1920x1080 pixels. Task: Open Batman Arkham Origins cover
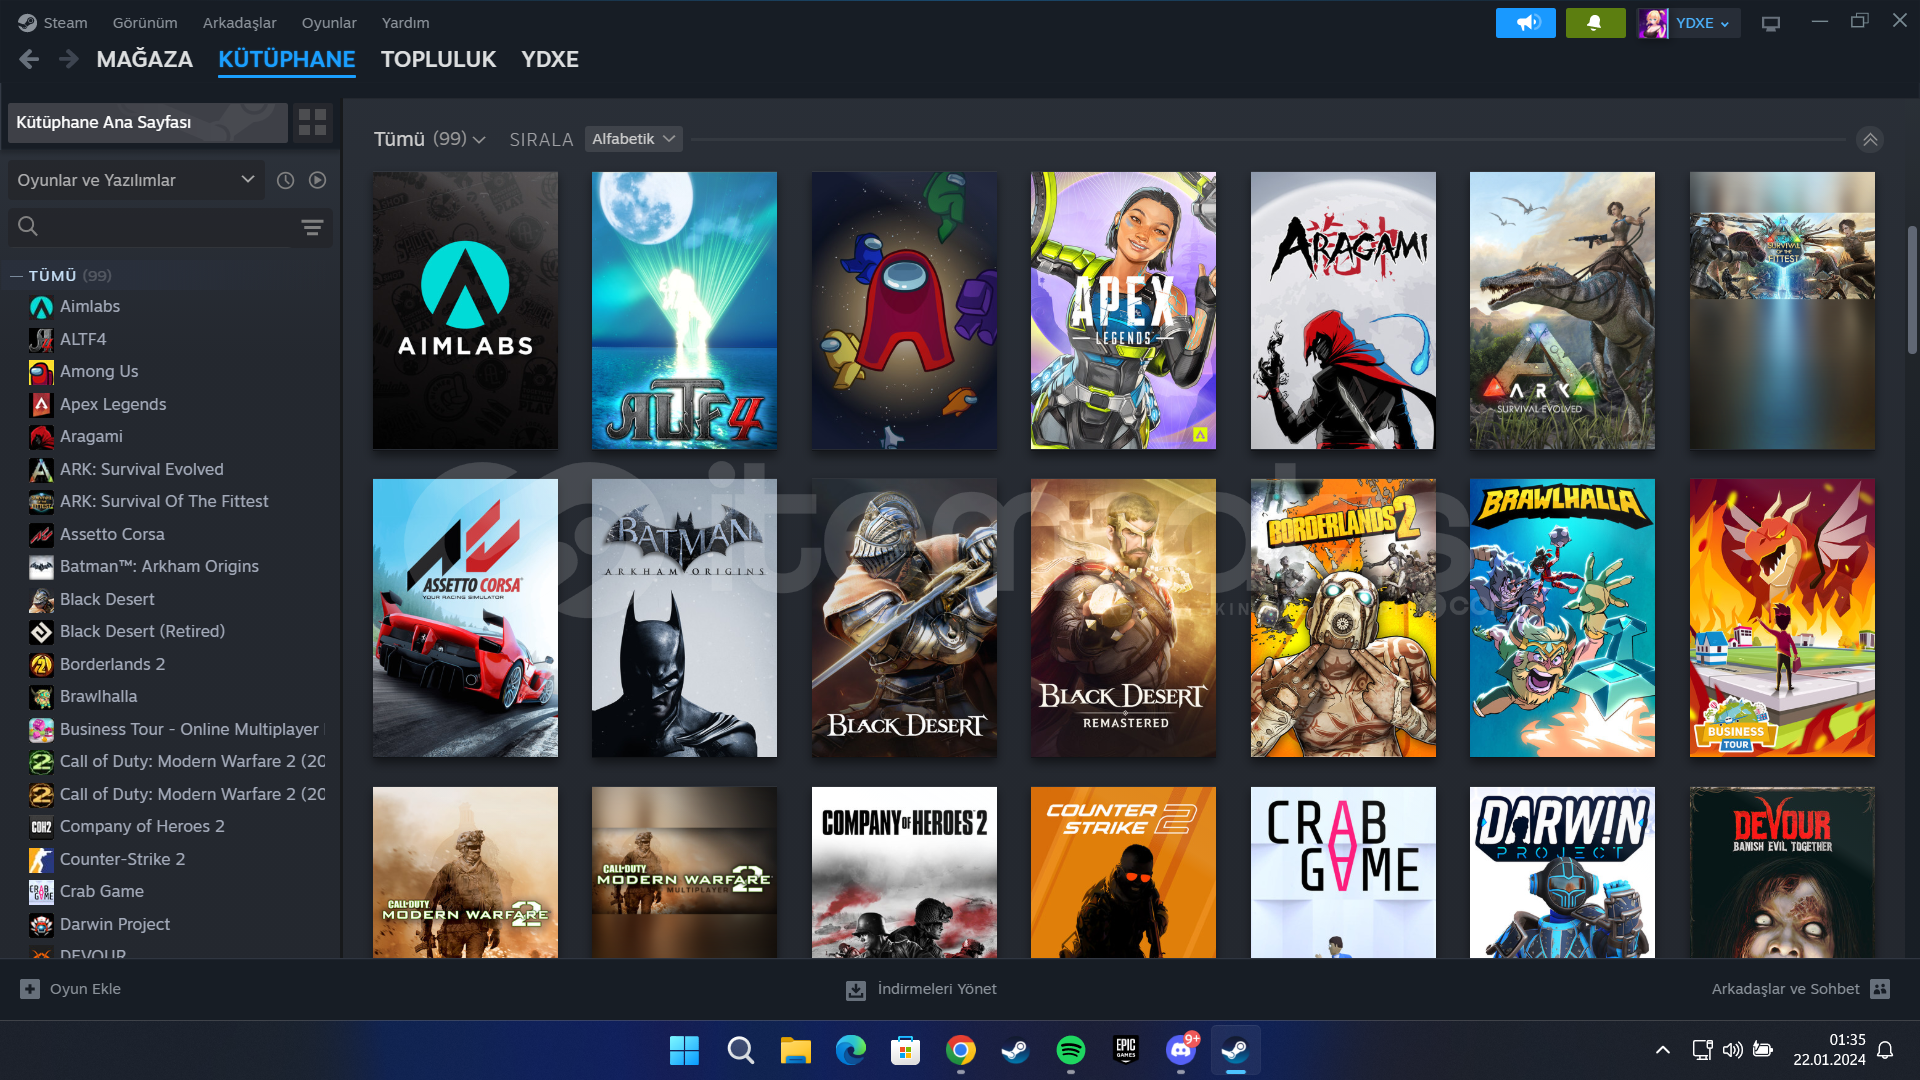684,618
